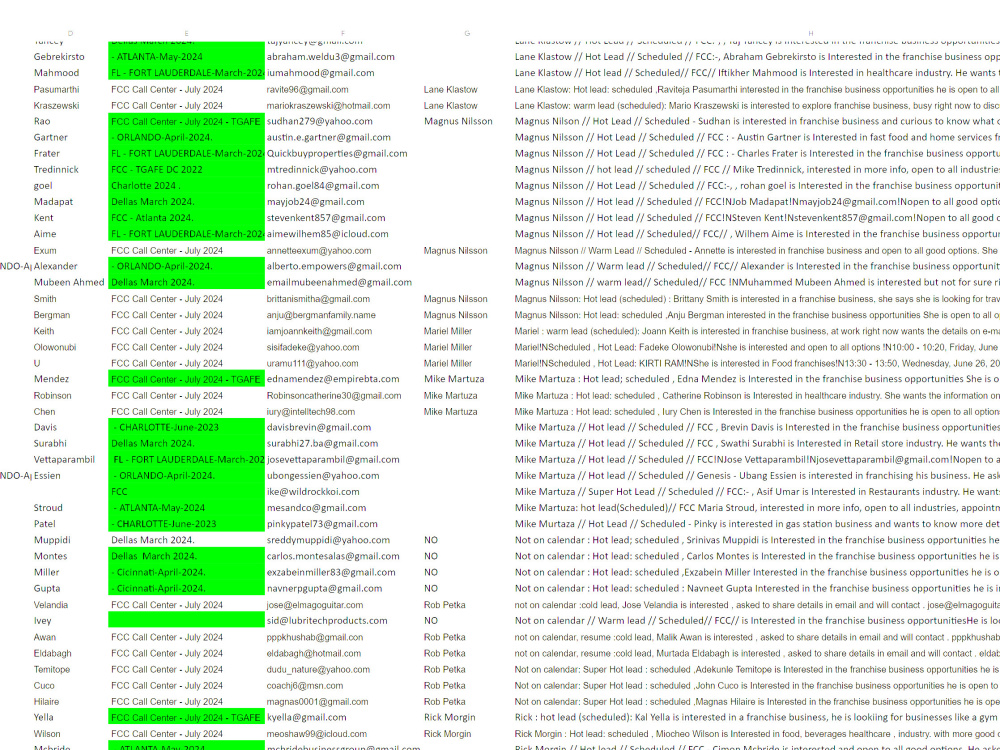Click the Pasumarthi last name cell
This screenshot has width=1000, height=750.
point(57,89)
